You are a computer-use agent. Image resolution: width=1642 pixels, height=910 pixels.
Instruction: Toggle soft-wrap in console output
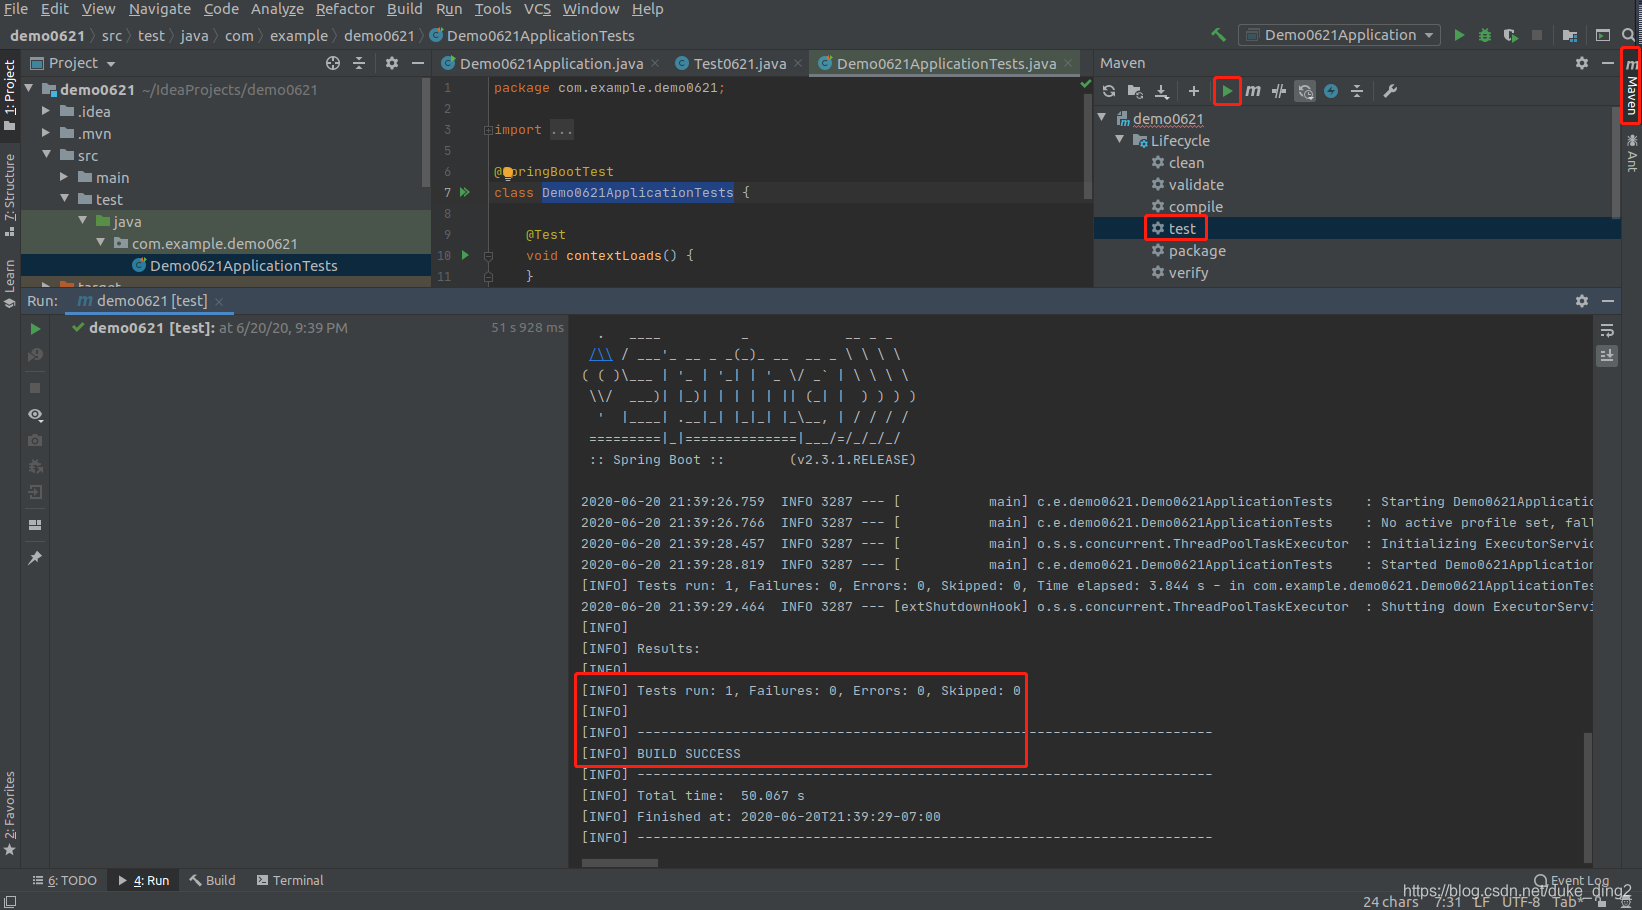coord(1607,330)
